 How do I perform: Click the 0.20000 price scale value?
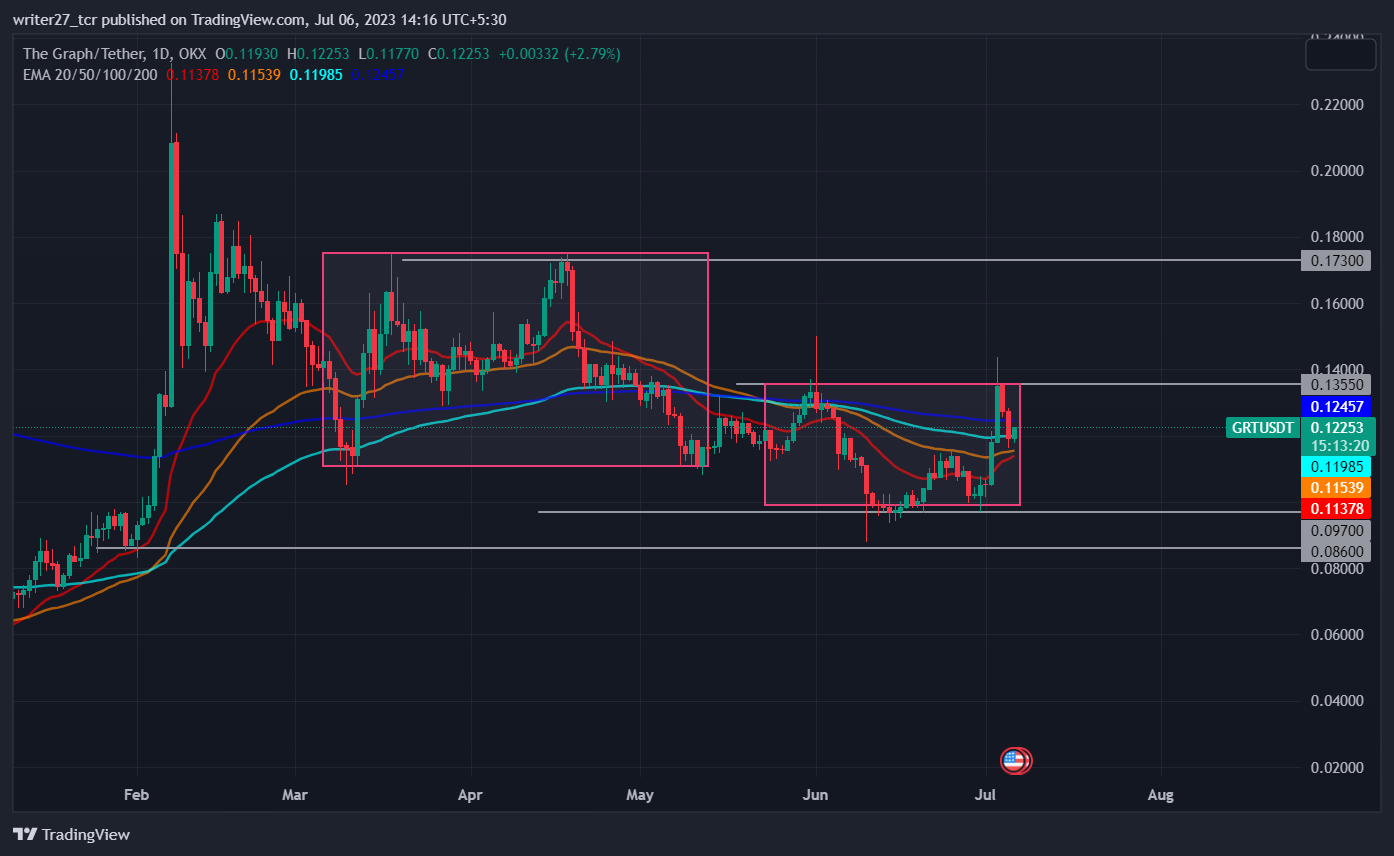[1338, 171]
